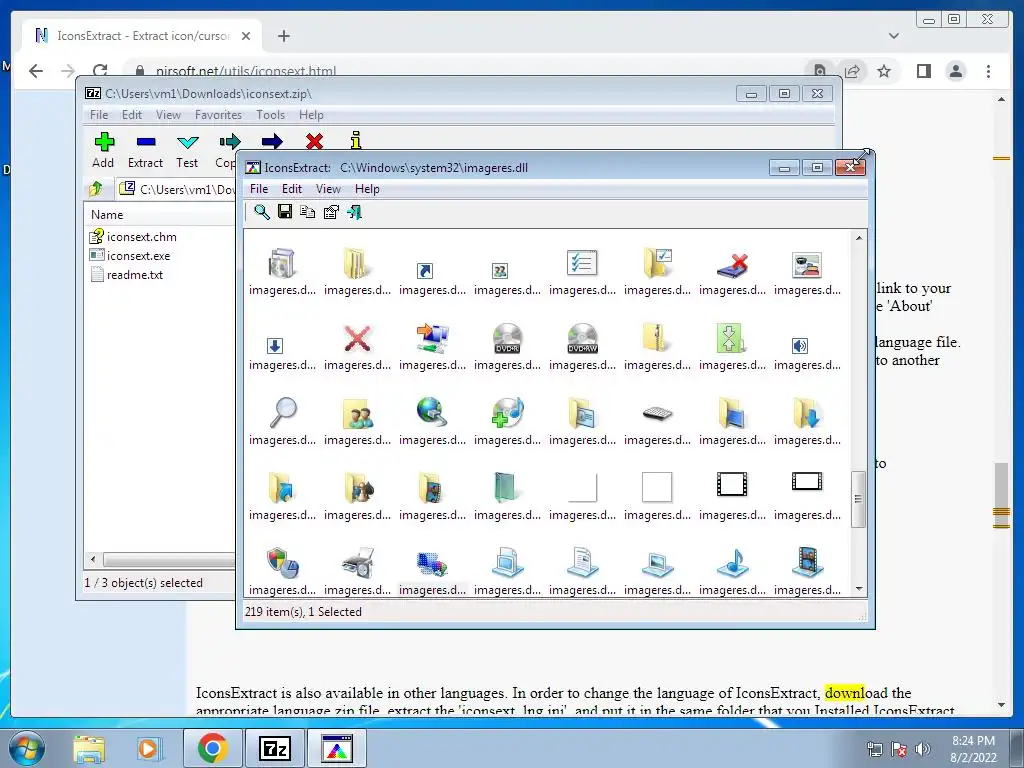This screenshot has width=1024, height=768.
Task: Bookmark this page with the star icon
Action: 884,71
